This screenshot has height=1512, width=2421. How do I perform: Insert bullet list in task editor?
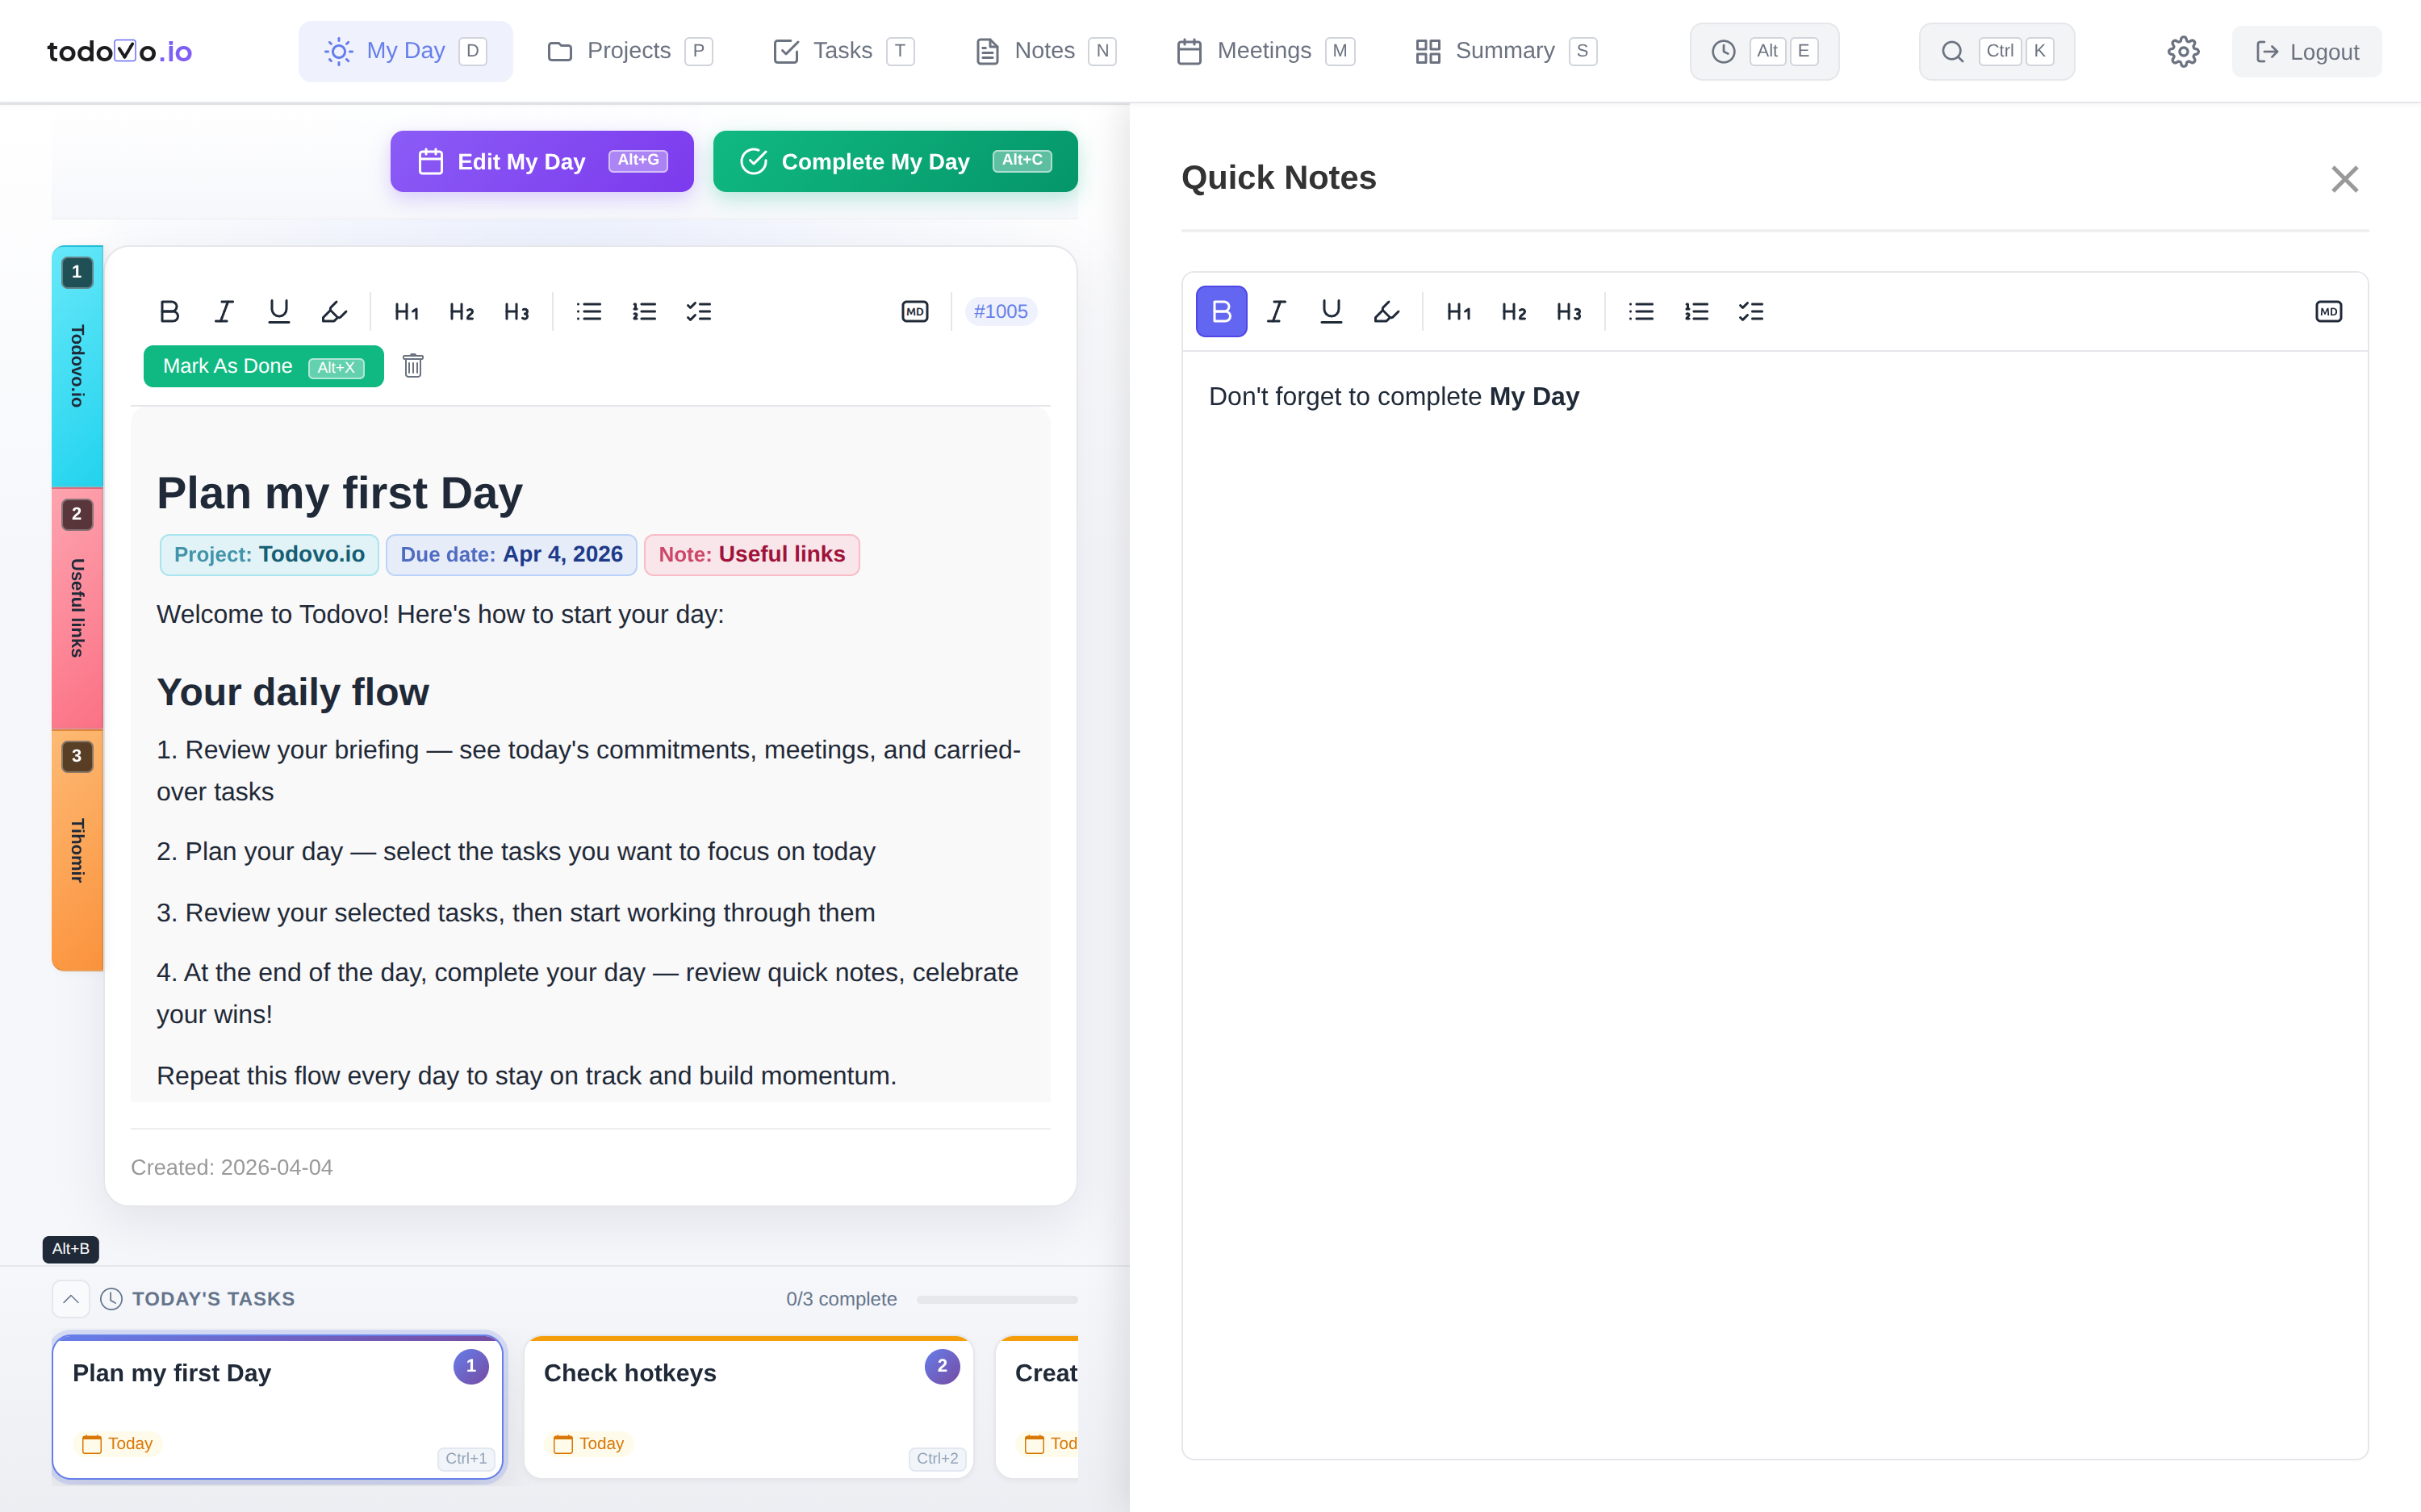(589, 312)
